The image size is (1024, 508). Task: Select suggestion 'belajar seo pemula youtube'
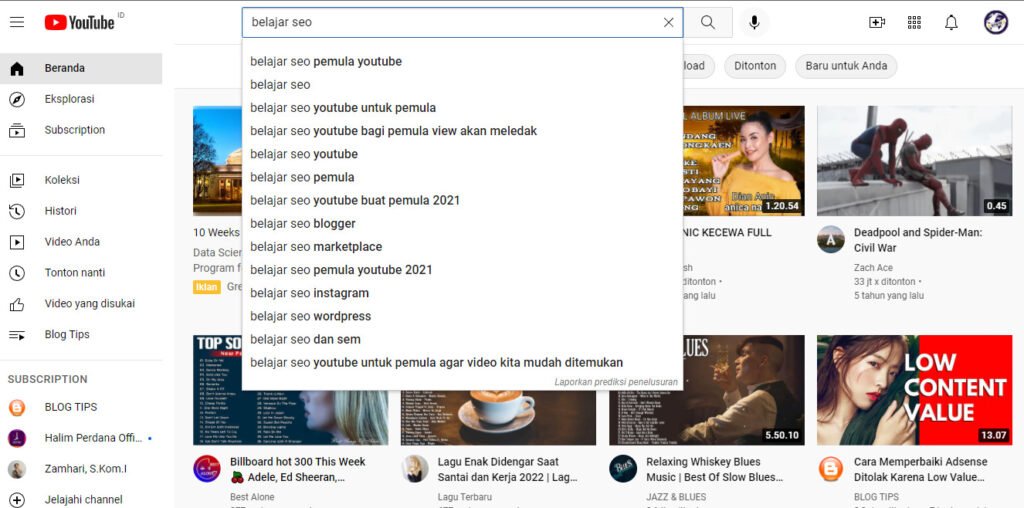462,61
